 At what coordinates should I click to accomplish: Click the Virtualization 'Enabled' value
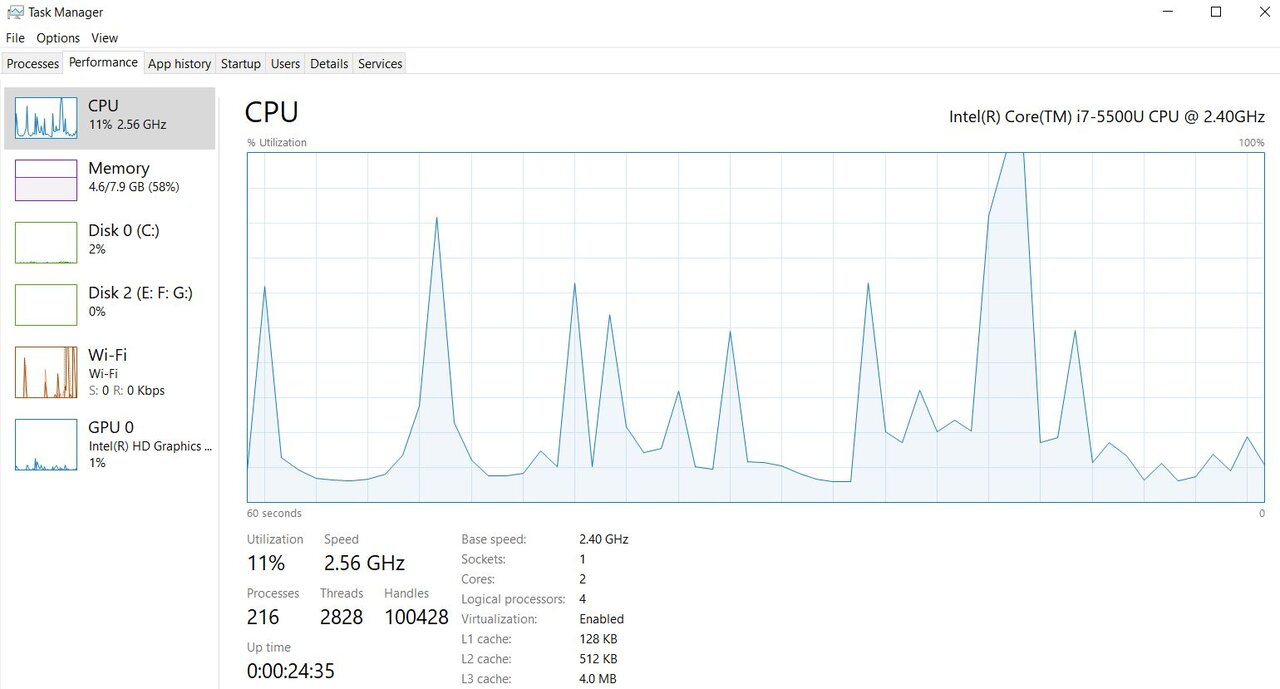coord(602,619)
